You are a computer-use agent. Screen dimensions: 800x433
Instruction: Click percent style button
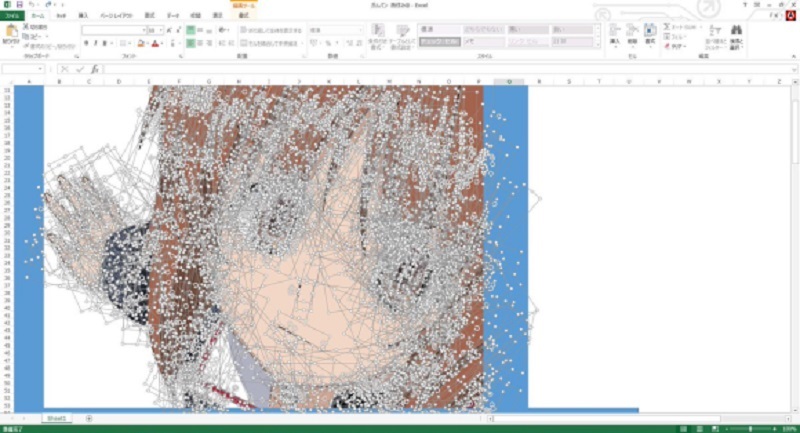tap(328, 44)
